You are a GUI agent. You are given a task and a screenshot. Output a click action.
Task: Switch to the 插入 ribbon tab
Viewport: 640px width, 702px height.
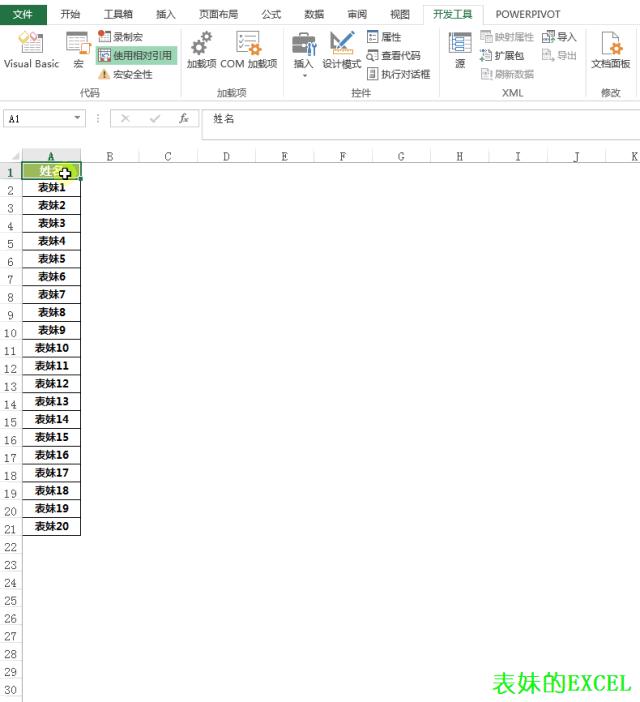click(x=166, y=14)
